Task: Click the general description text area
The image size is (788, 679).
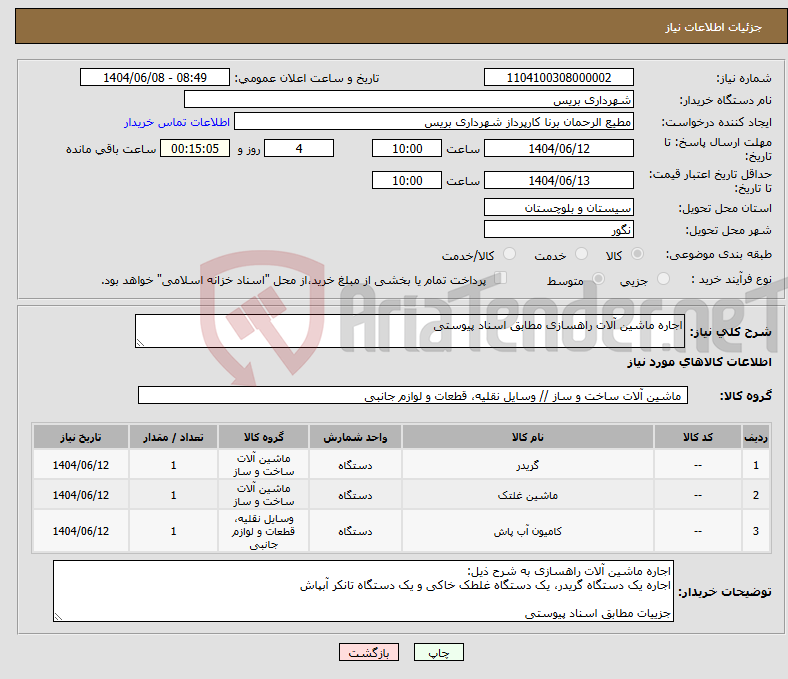Action: coord(410,331)
